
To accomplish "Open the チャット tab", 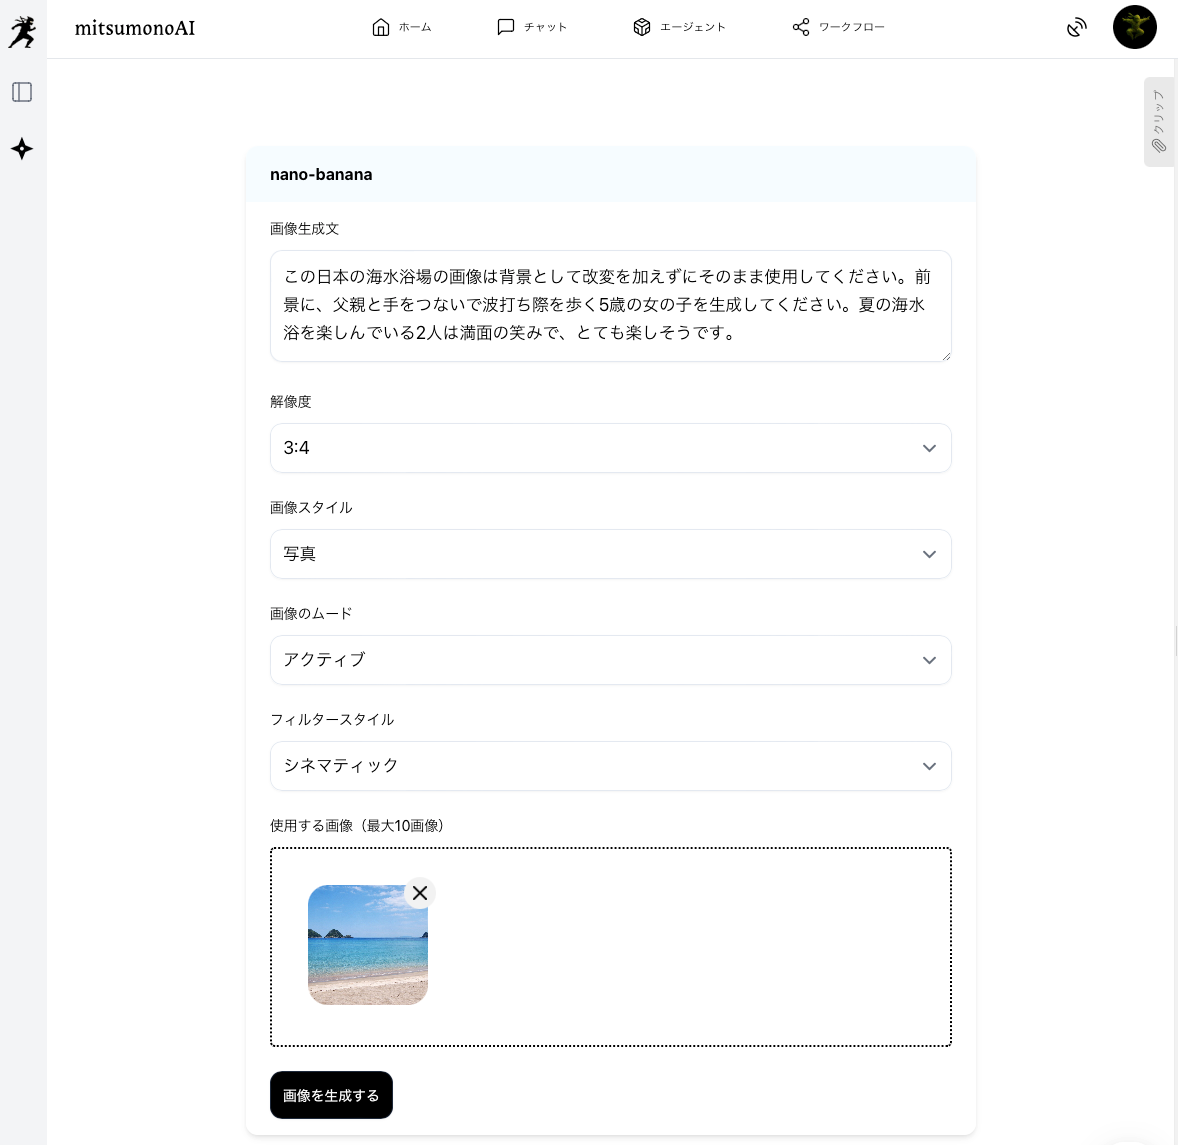I will pyautogui.click(x=532, y=27).
